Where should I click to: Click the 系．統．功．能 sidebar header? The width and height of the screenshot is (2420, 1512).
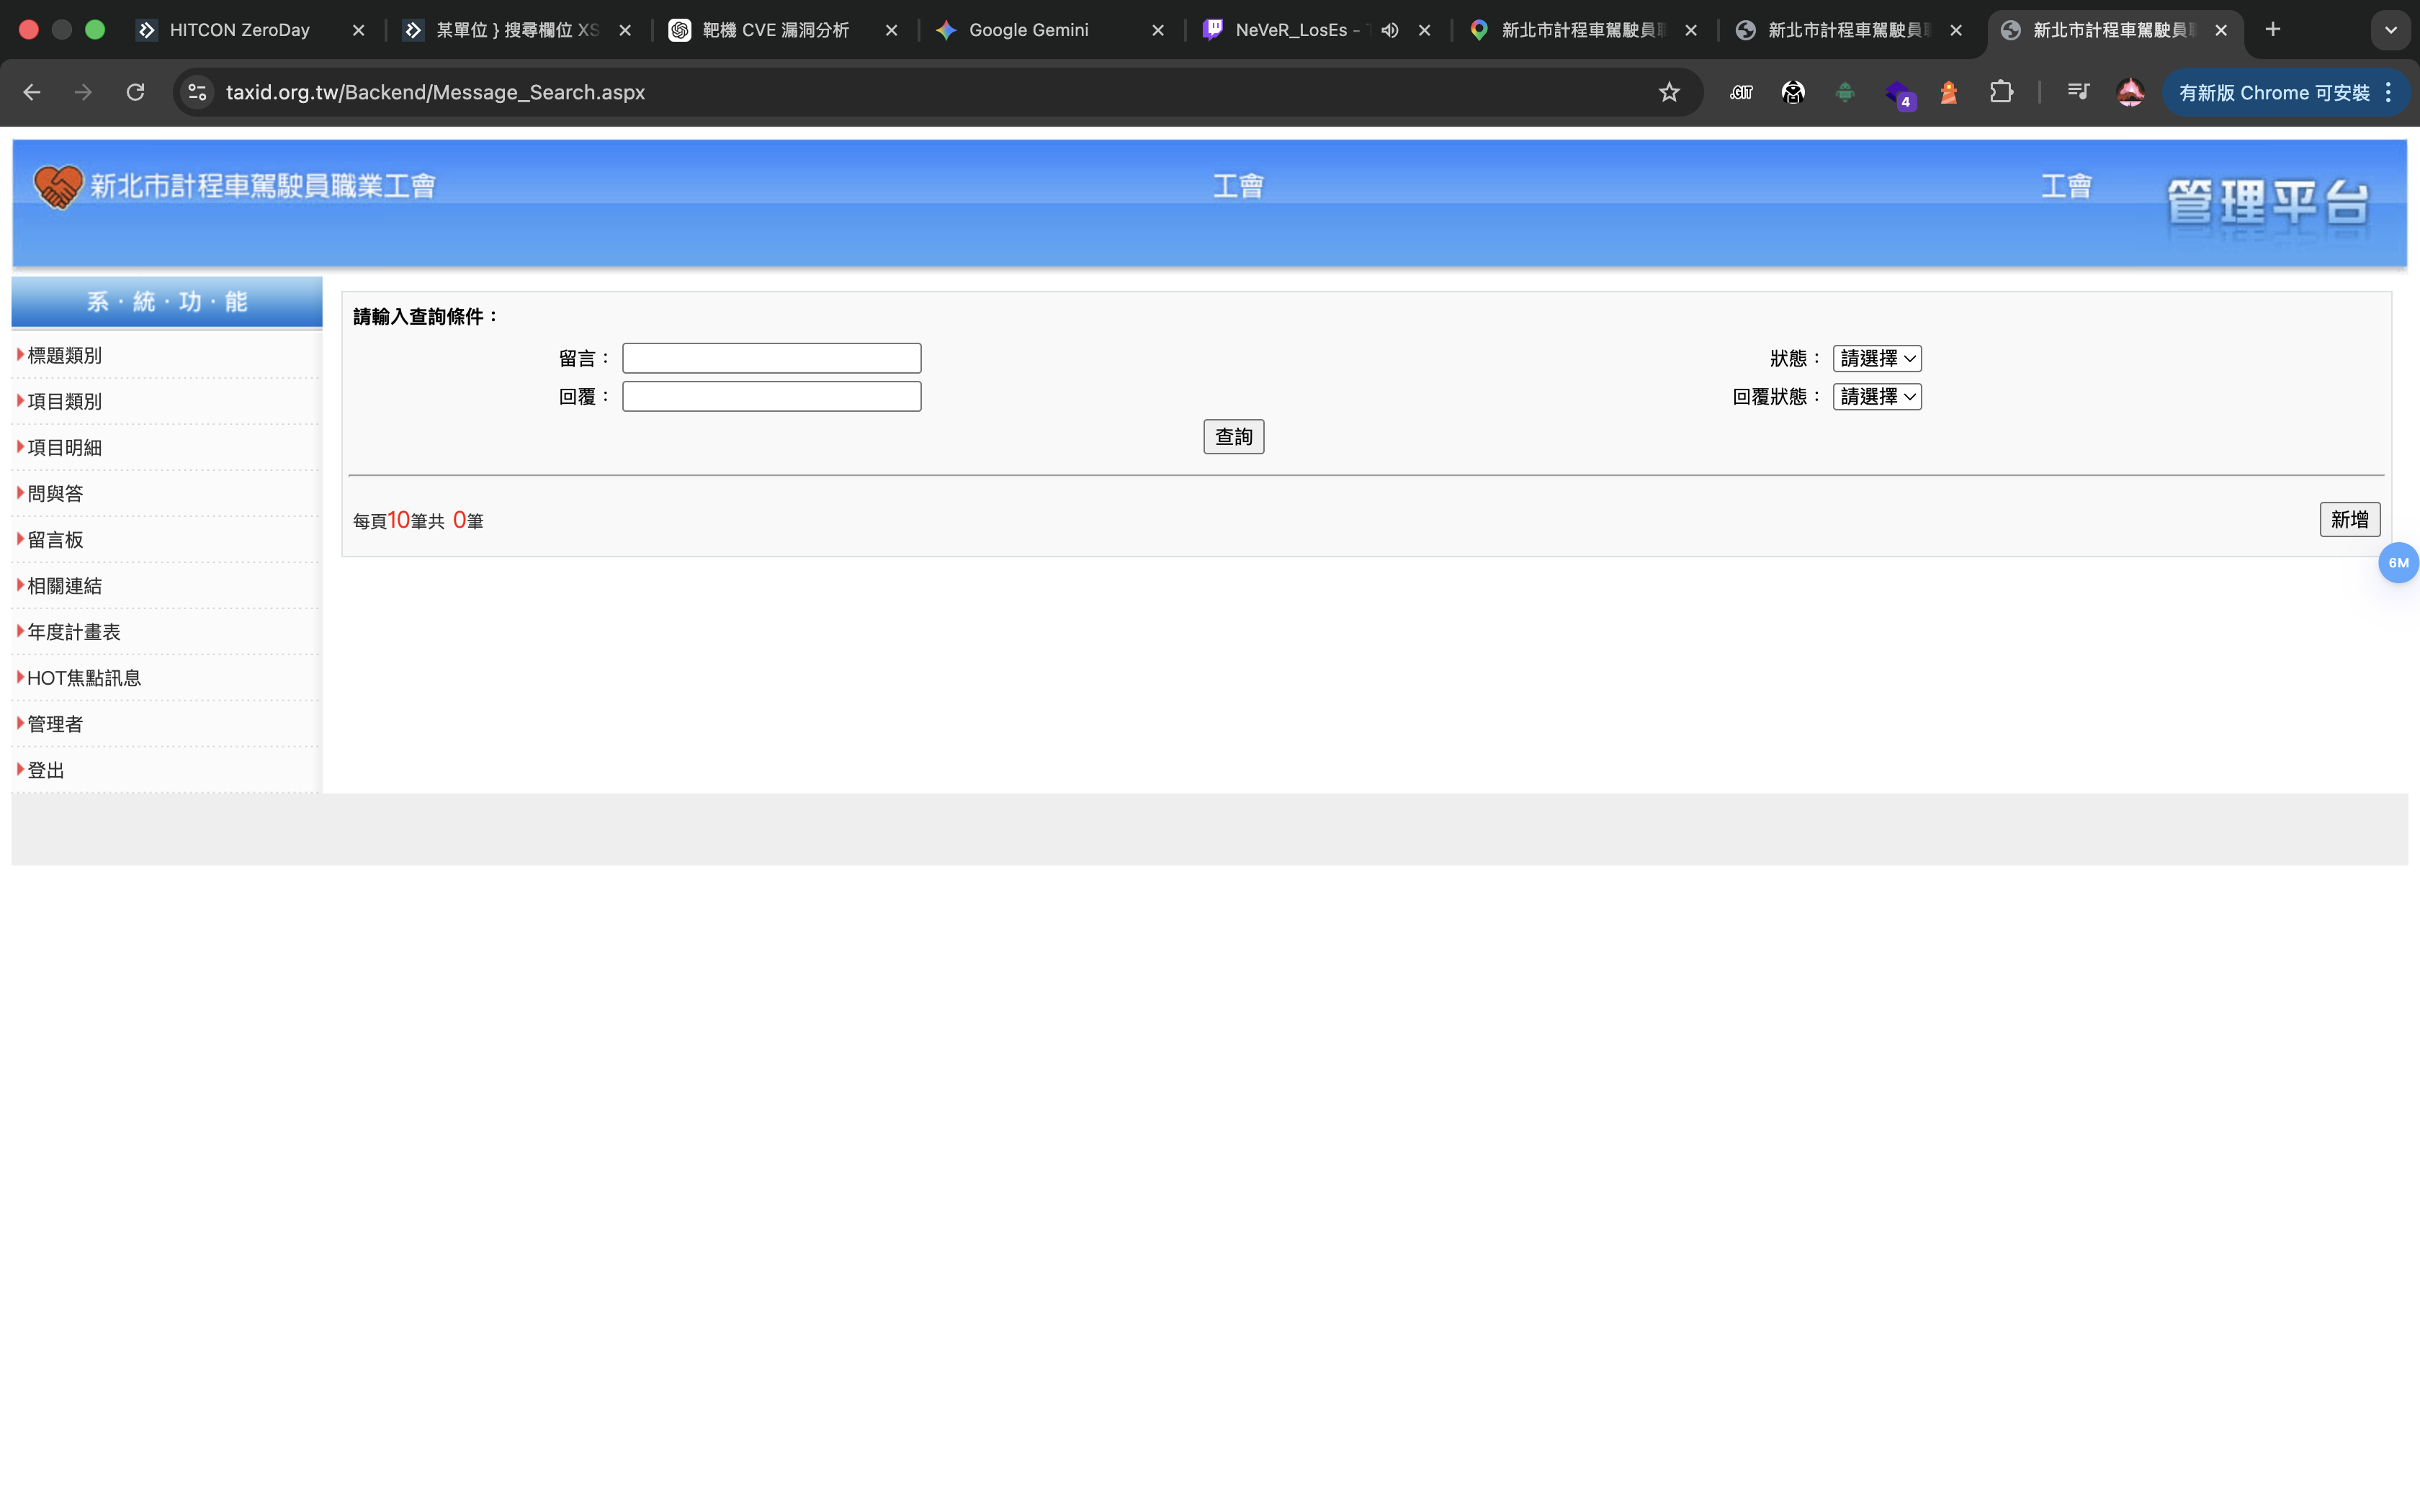click(167, 302)
